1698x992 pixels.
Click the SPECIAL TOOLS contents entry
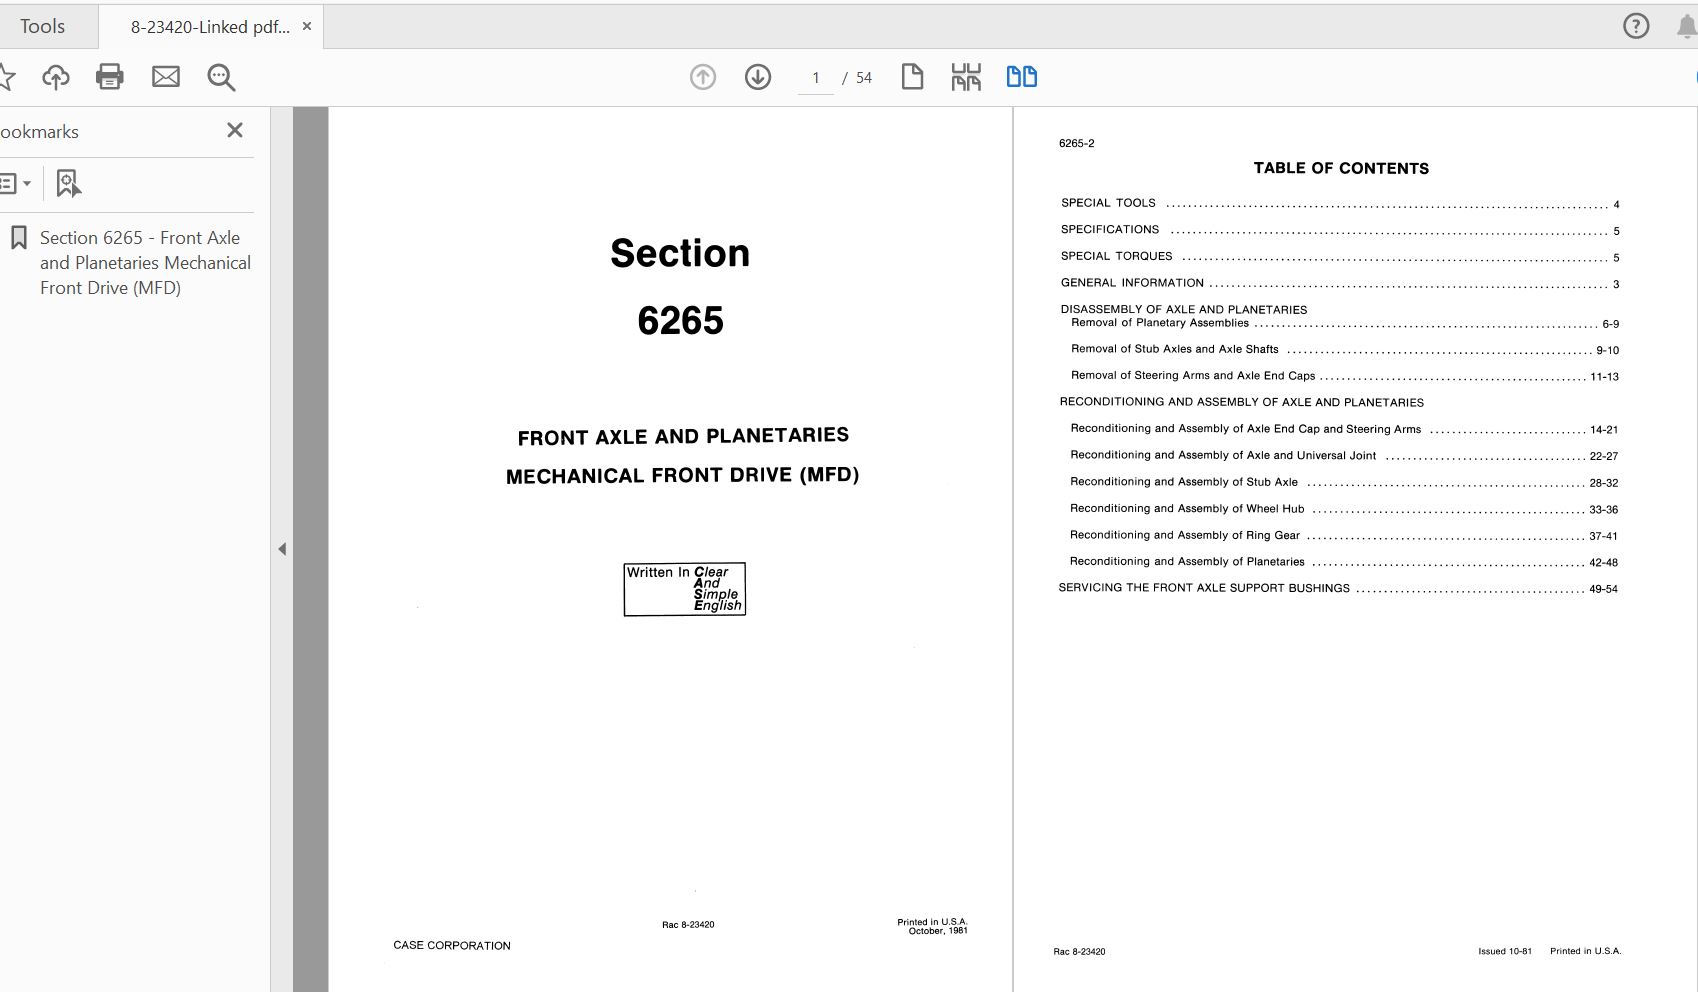[x=1340, y=203]
